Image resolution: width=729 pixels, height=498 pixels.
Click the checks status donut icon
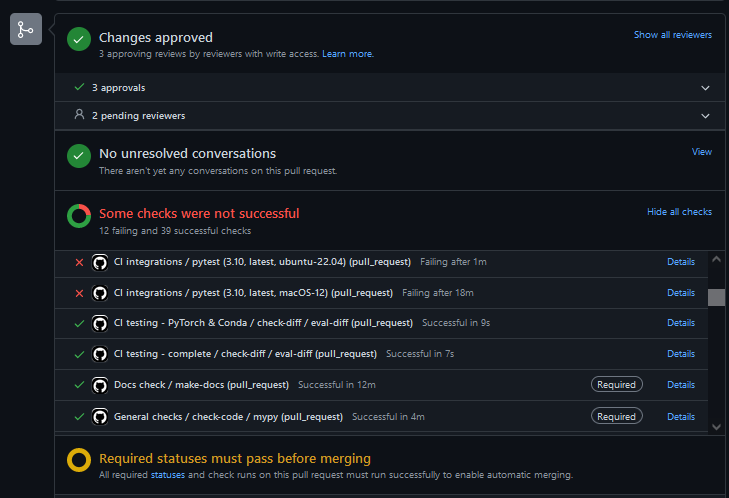(79, 216)
